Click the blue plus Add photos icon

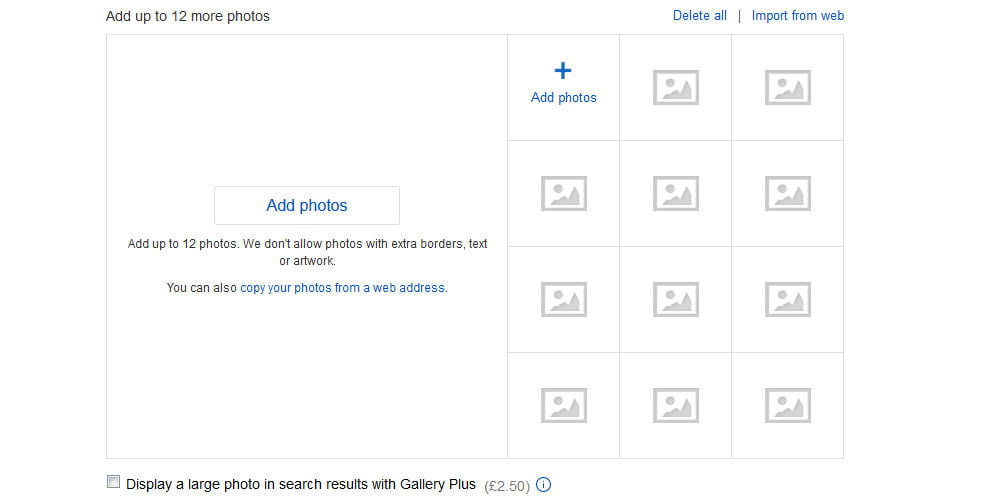tap(562, 70)
